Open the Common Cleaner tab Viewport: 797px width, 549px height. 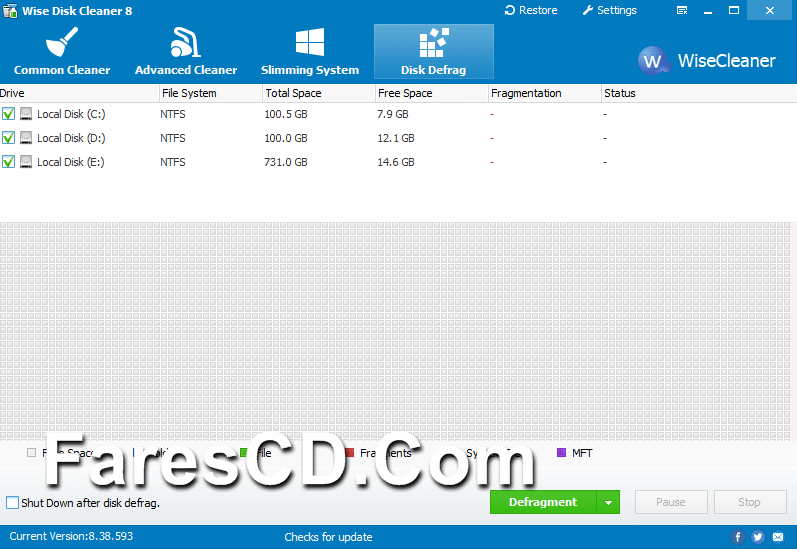tap(62, 51)
